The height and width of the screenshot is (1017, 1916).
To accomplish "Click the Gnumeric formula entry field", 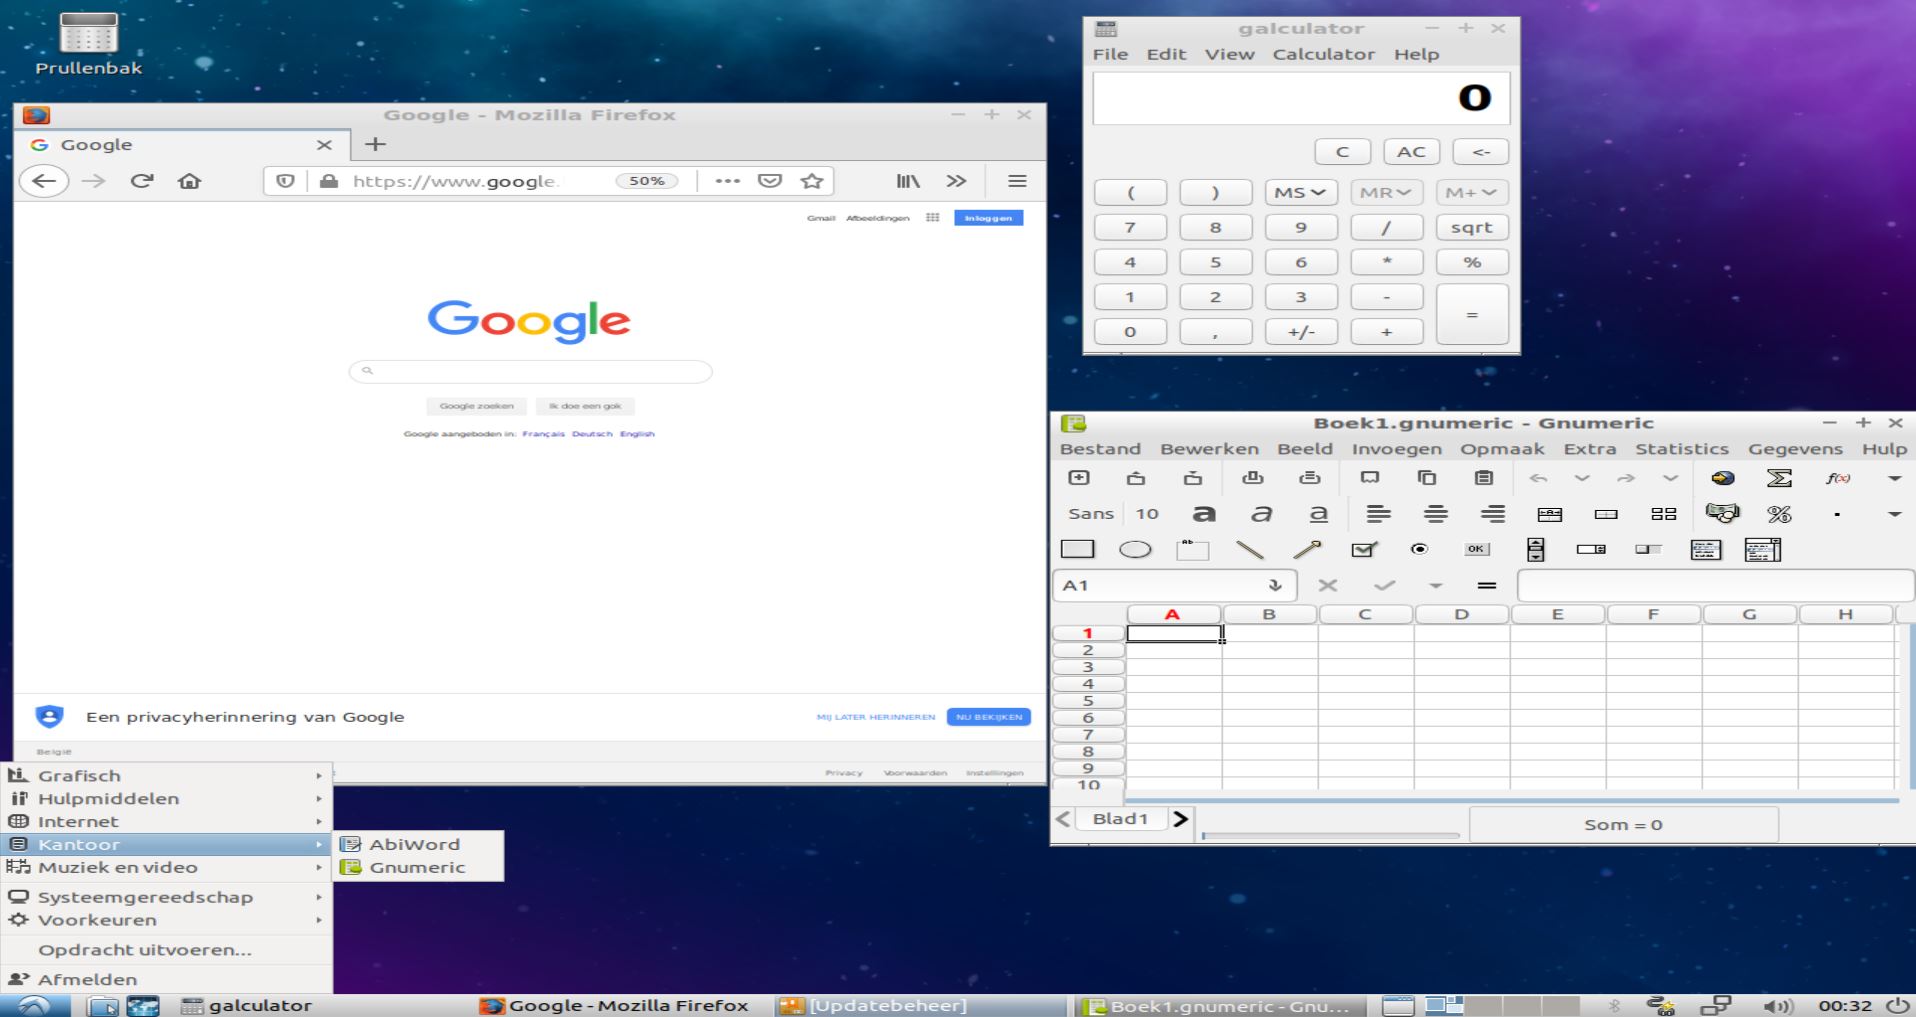I will click(1714, 585).
